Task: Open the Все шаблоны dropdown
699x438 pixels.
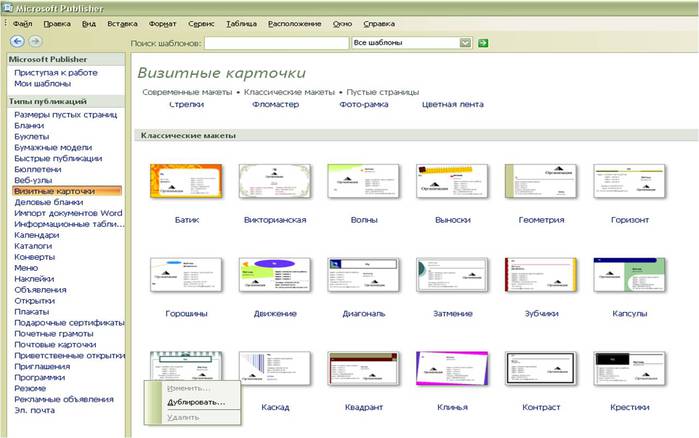Action: [x=465, y=43]
